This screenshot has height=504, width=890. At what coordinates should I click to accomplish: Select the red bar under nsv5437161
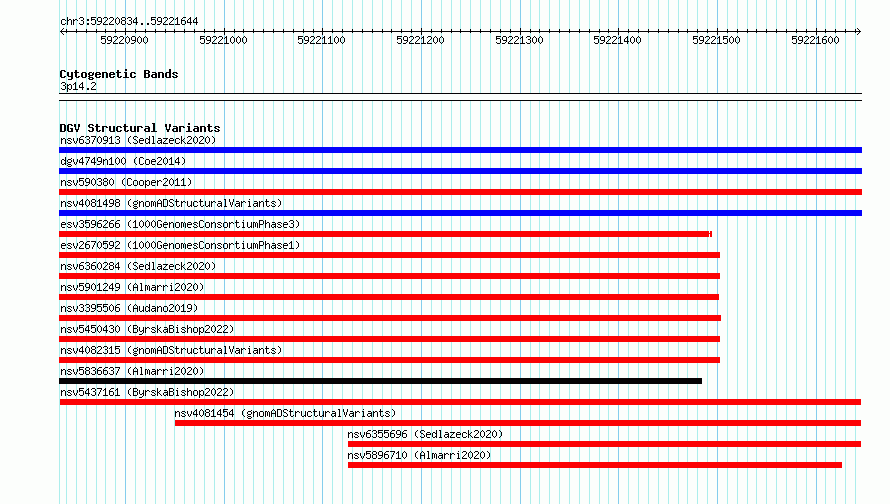460,402
